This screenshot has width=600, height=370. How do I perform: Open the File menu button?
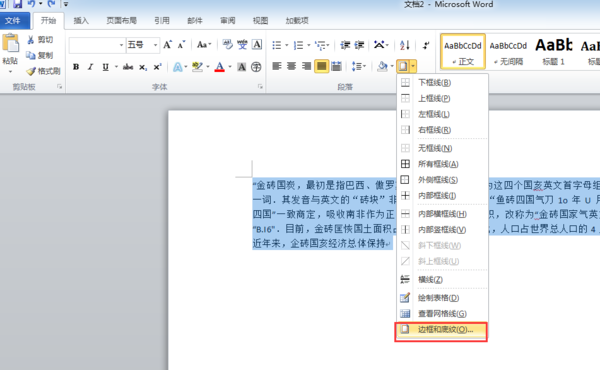pyautogui.click(x=14, y=21)
